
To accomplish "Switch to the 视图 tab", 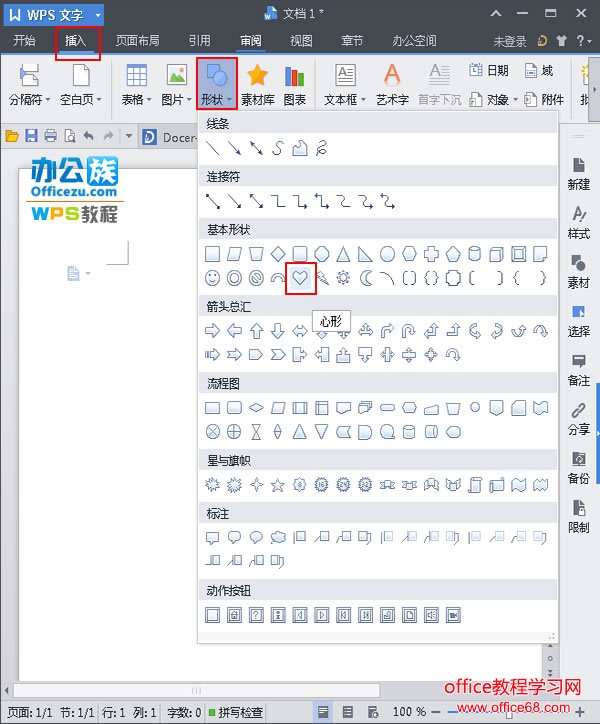I will pyautogui.click(x=301, y=41).
